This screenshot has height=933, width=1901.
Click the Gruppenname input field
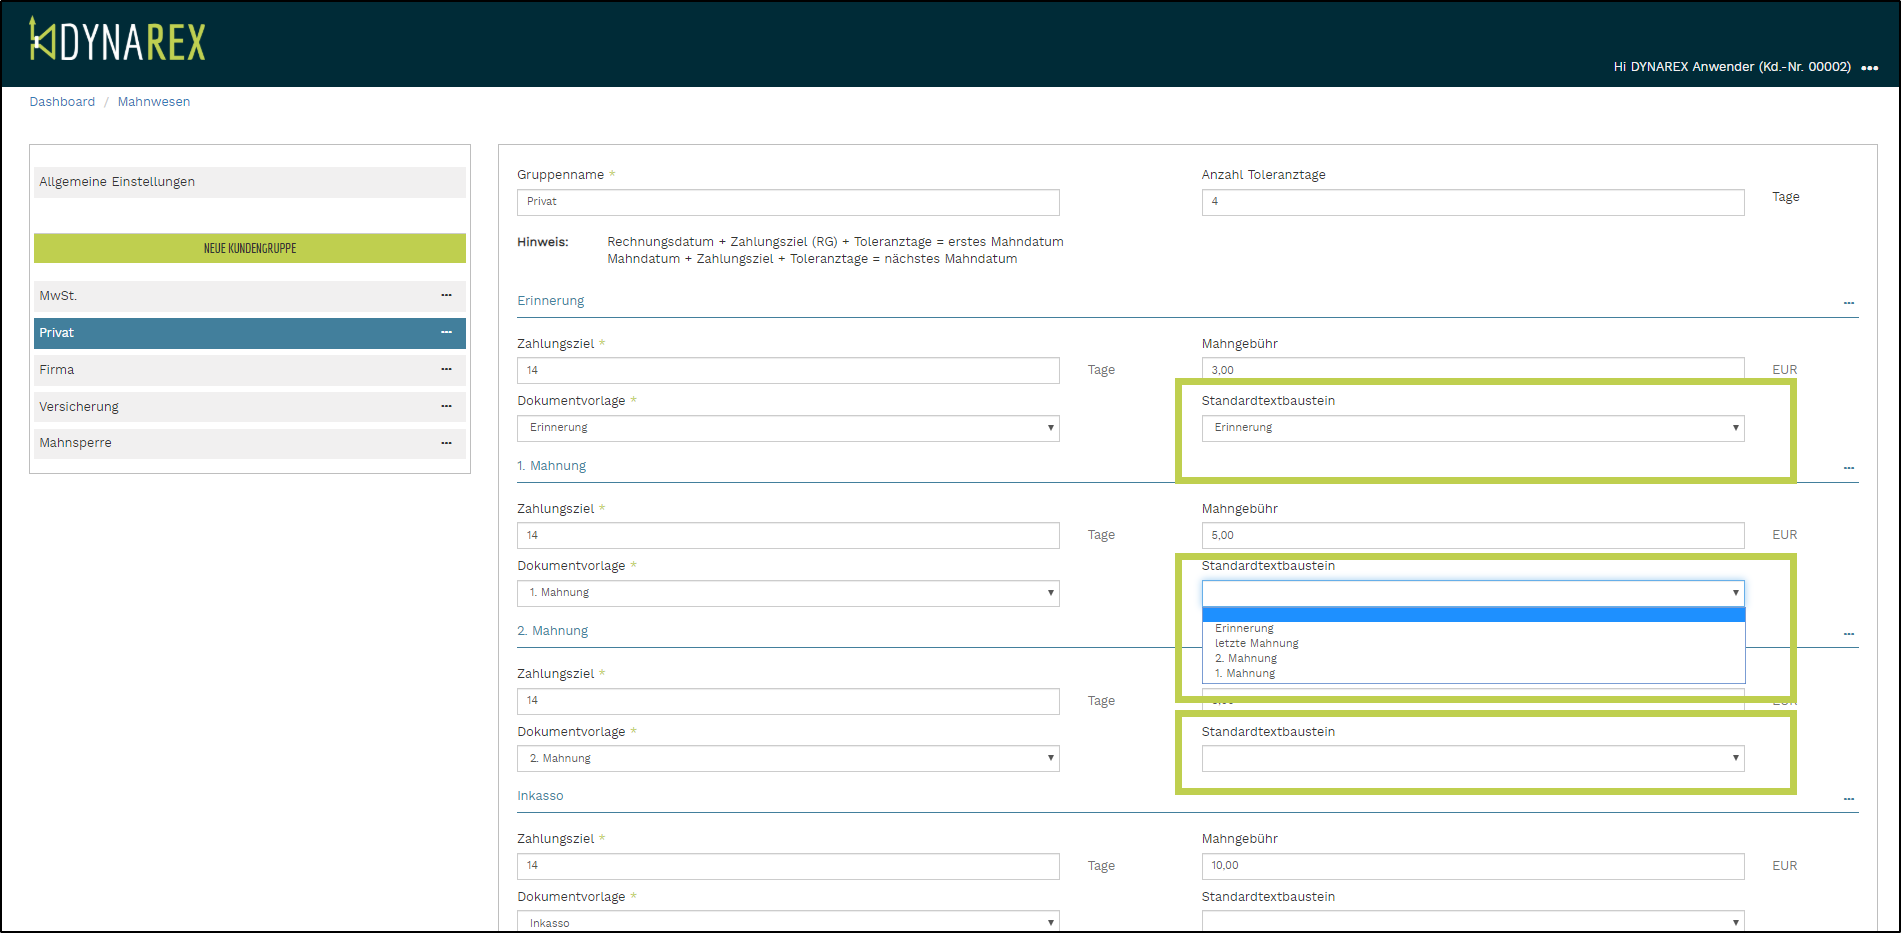click(x=788, y=202)
